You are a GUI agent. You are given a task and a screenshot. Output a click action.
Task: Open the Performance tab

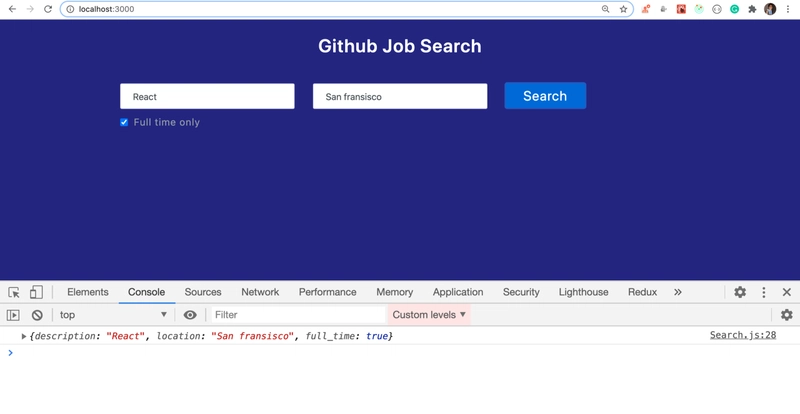point(328,292)
